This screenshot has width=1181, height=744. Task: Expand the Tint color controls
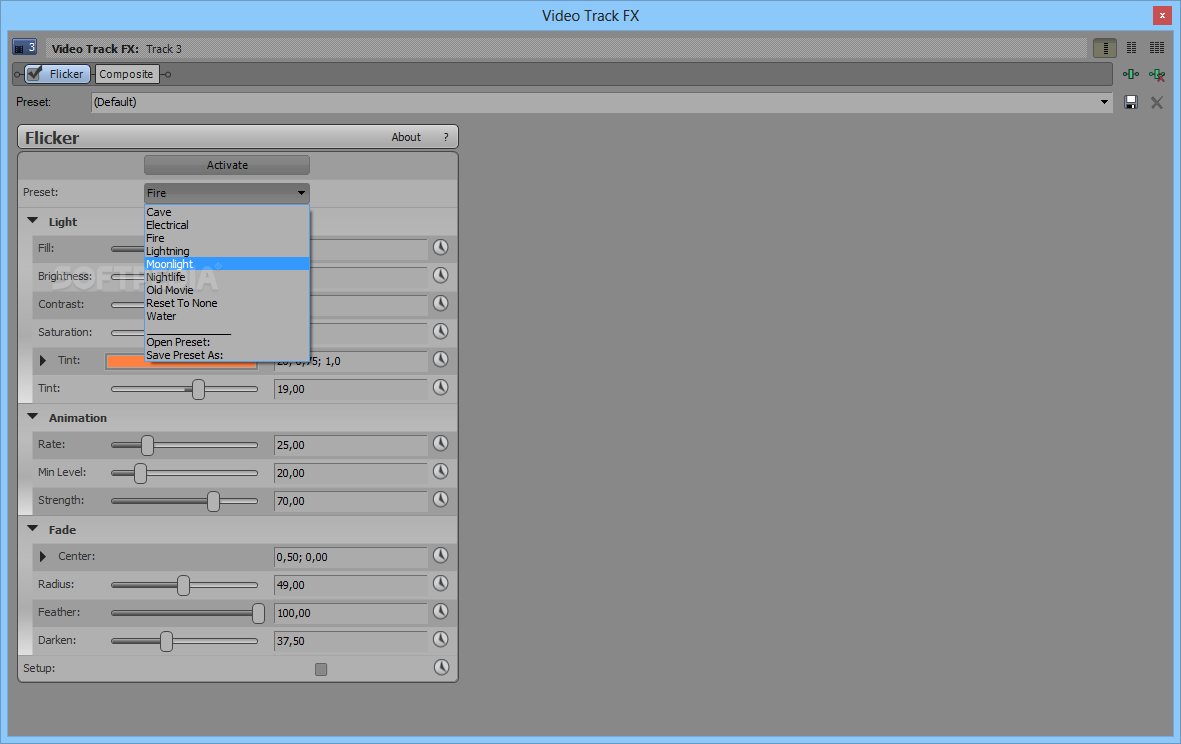[43, 361]
